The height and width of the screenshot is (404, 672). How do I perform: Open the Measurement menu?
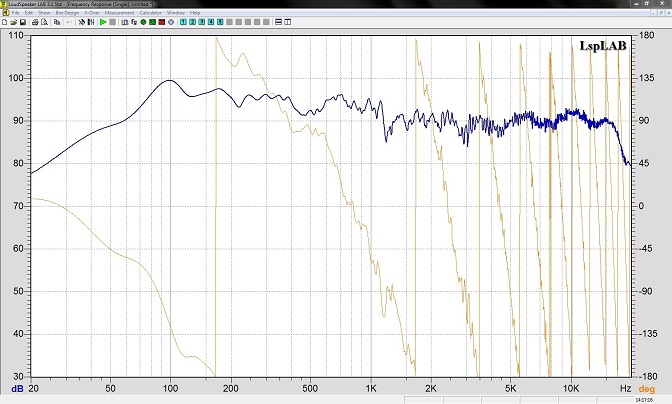point(120,13)
